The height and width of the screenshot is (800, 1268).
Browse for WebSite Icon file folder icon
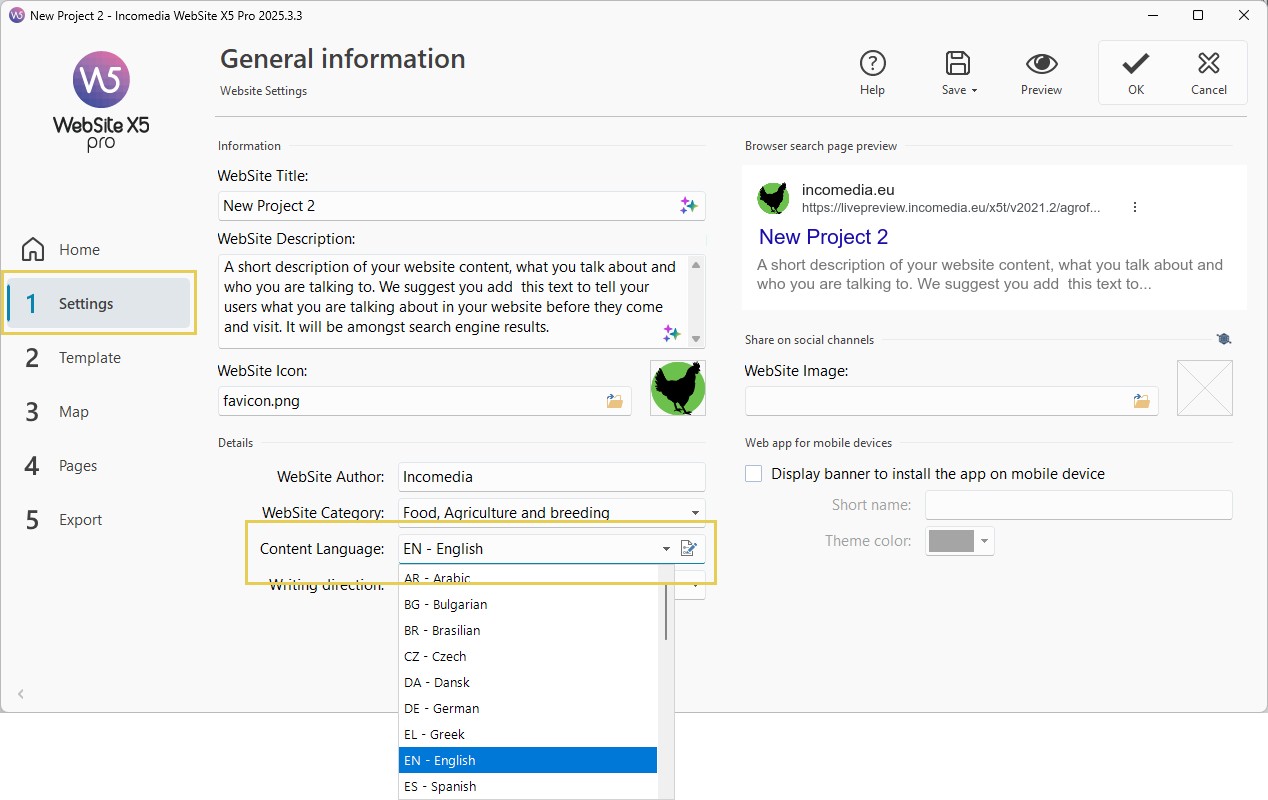pyautogui.click(x=614, y=401)
